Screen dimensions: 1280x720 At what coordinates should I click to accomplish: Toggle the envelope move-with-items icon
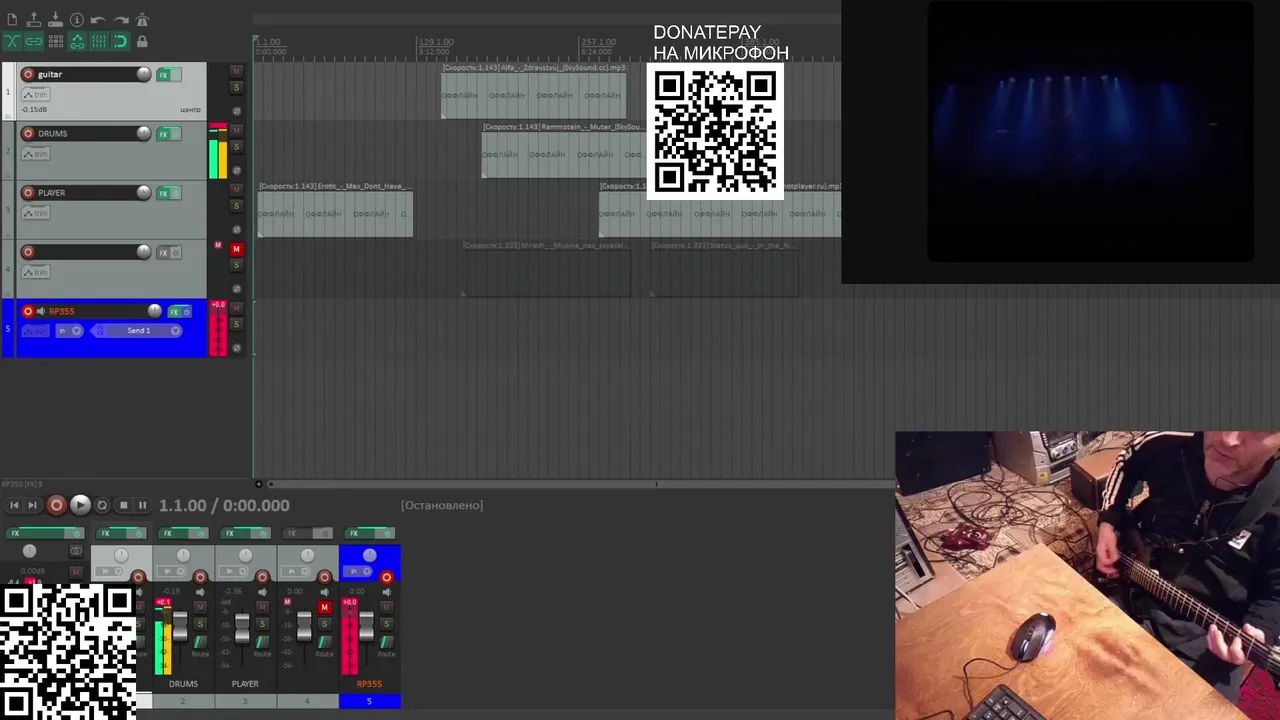pos(77,41)
